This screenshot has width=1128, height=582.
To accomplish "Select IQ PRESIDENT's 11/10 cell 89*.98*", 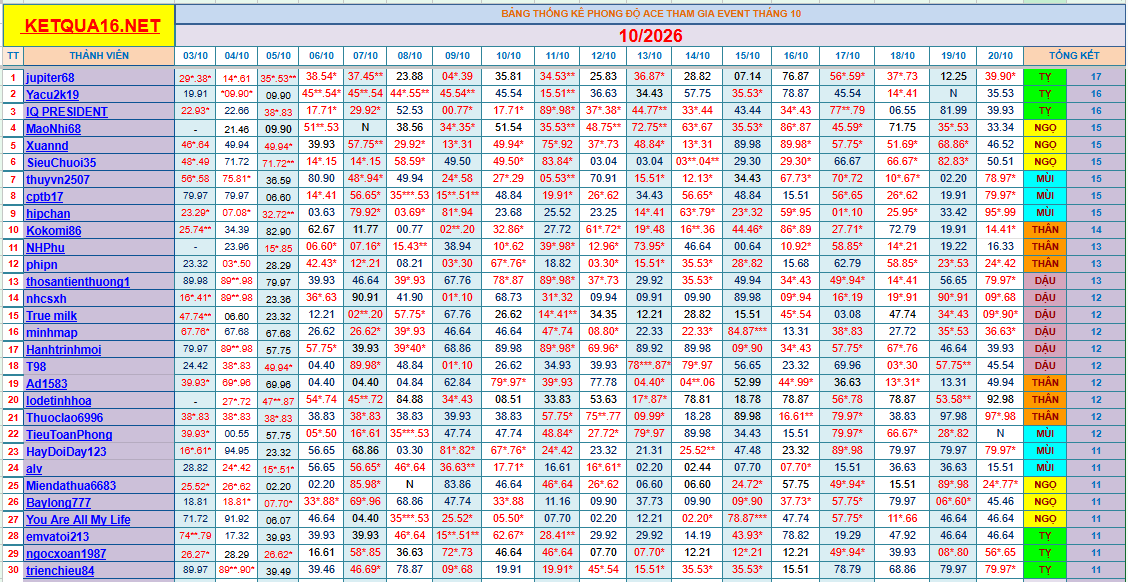I will click(558, 112).
